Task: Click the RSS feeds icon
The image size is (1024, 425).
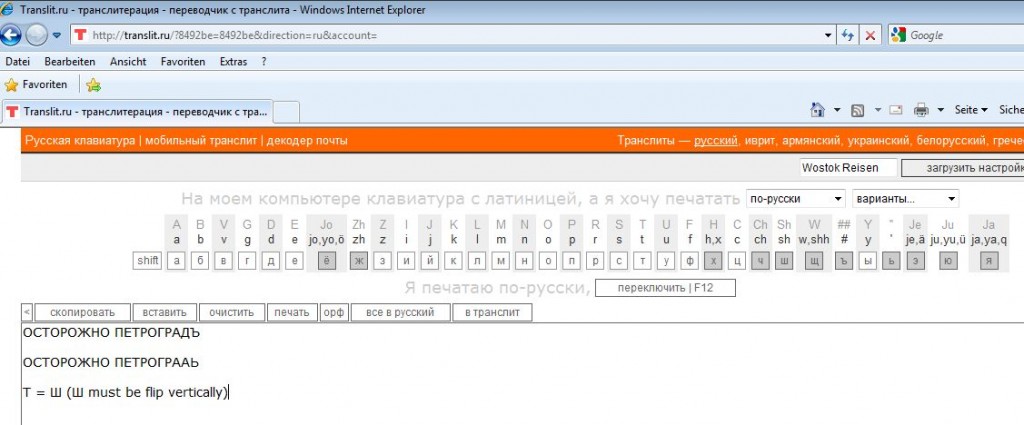Action: click(x=858, y=110)
